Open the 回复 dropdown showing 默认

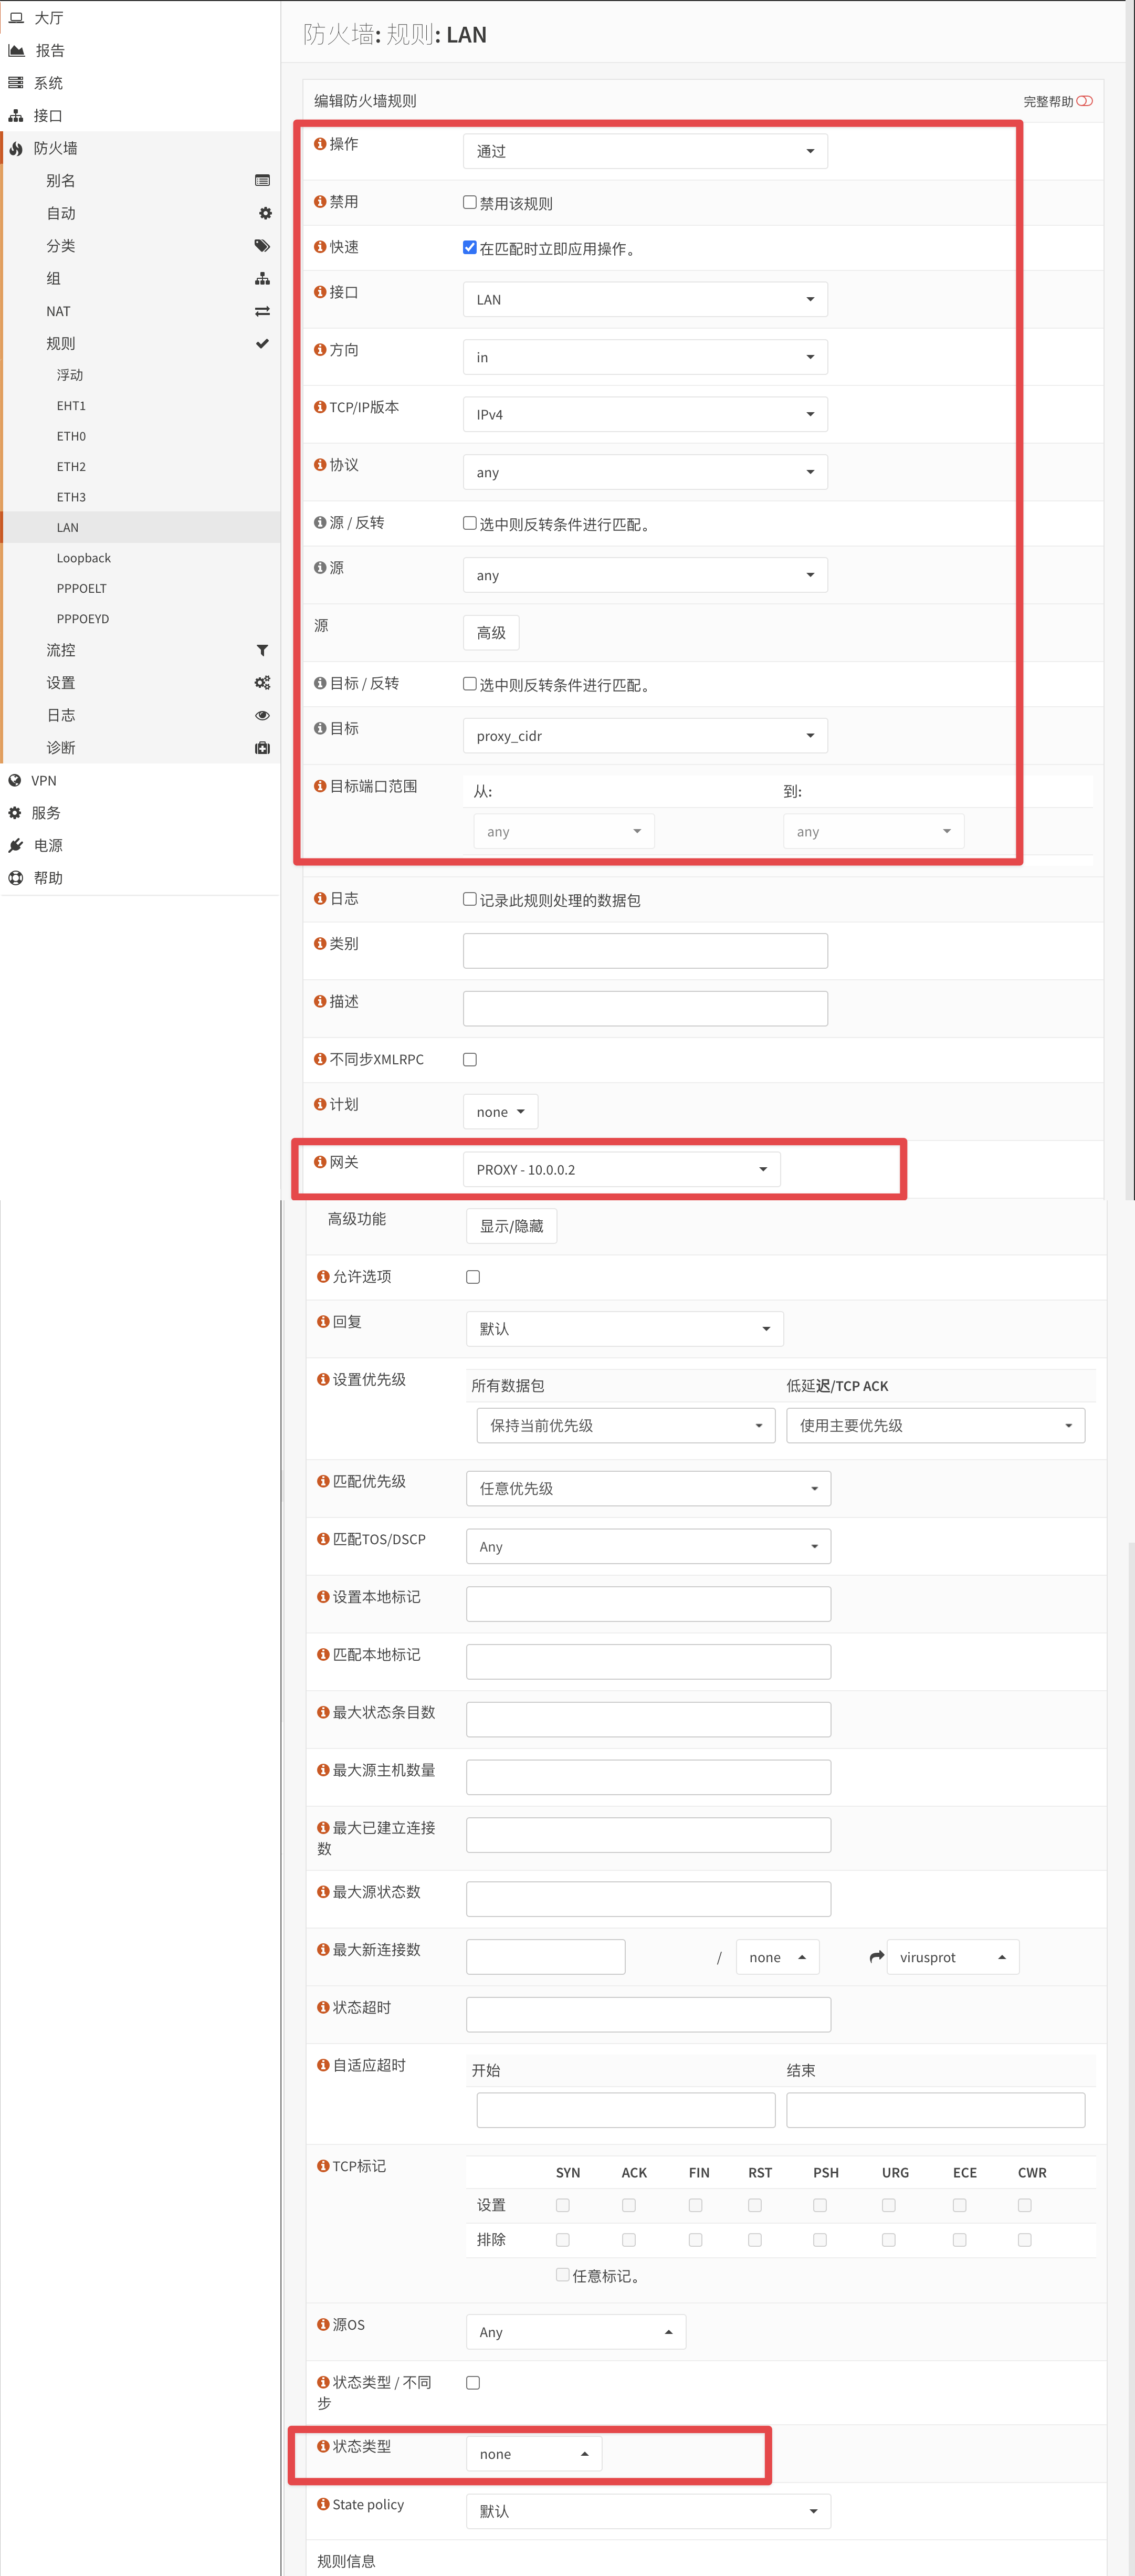[x=625, y=1329]
